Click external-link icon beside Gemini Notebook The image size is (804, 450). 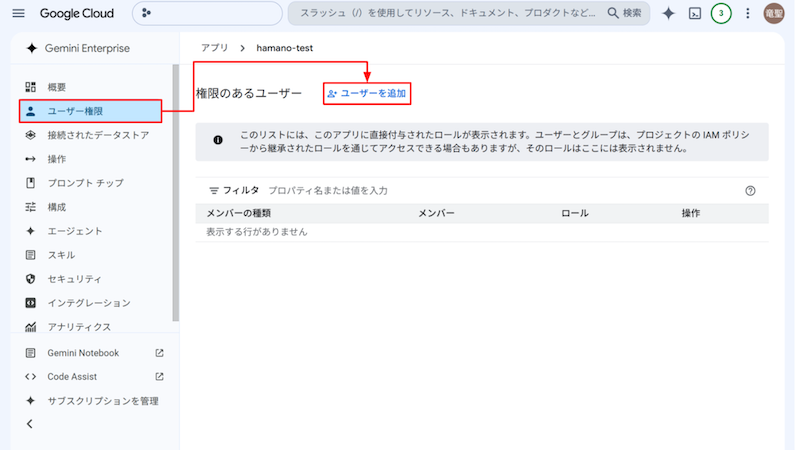[x=159, y=353]
